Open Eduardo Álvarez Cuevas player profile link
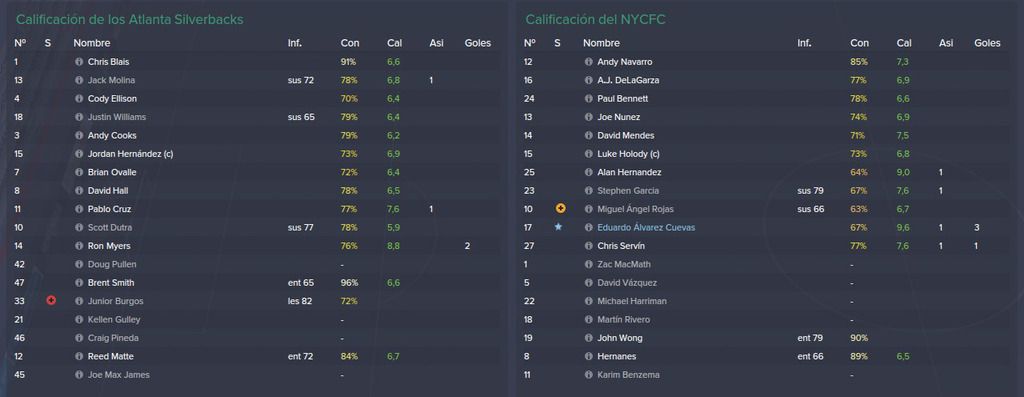1024x397 pixels. pyautogui.click(x=646, y=227)
